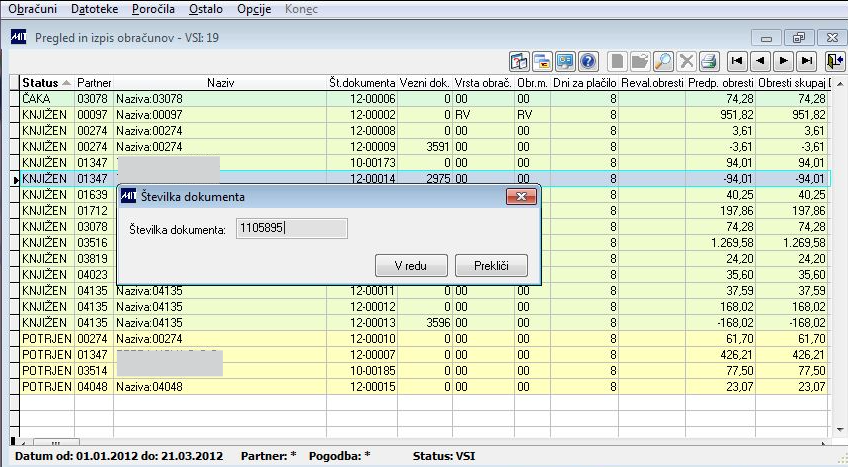Select the ČAKA status row
Viewport: 848px width, 467px height.
coord(45,99)
